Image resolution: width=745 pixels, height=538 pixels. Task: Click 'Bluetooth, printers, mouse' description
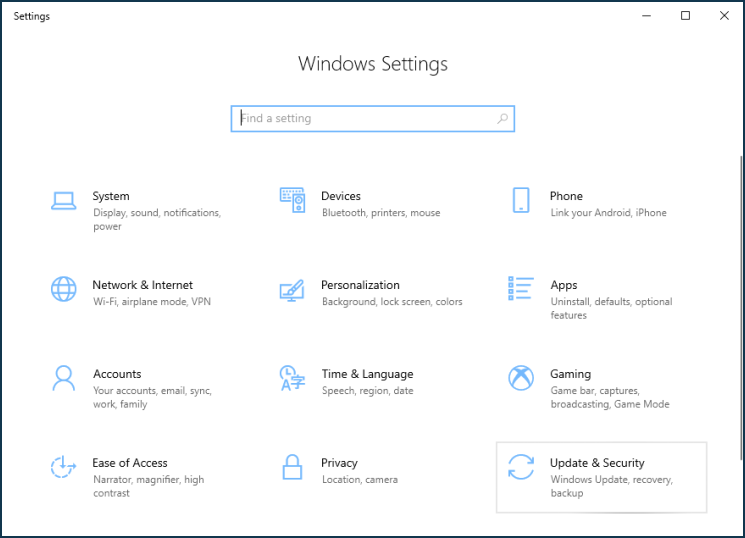[381, 212]
